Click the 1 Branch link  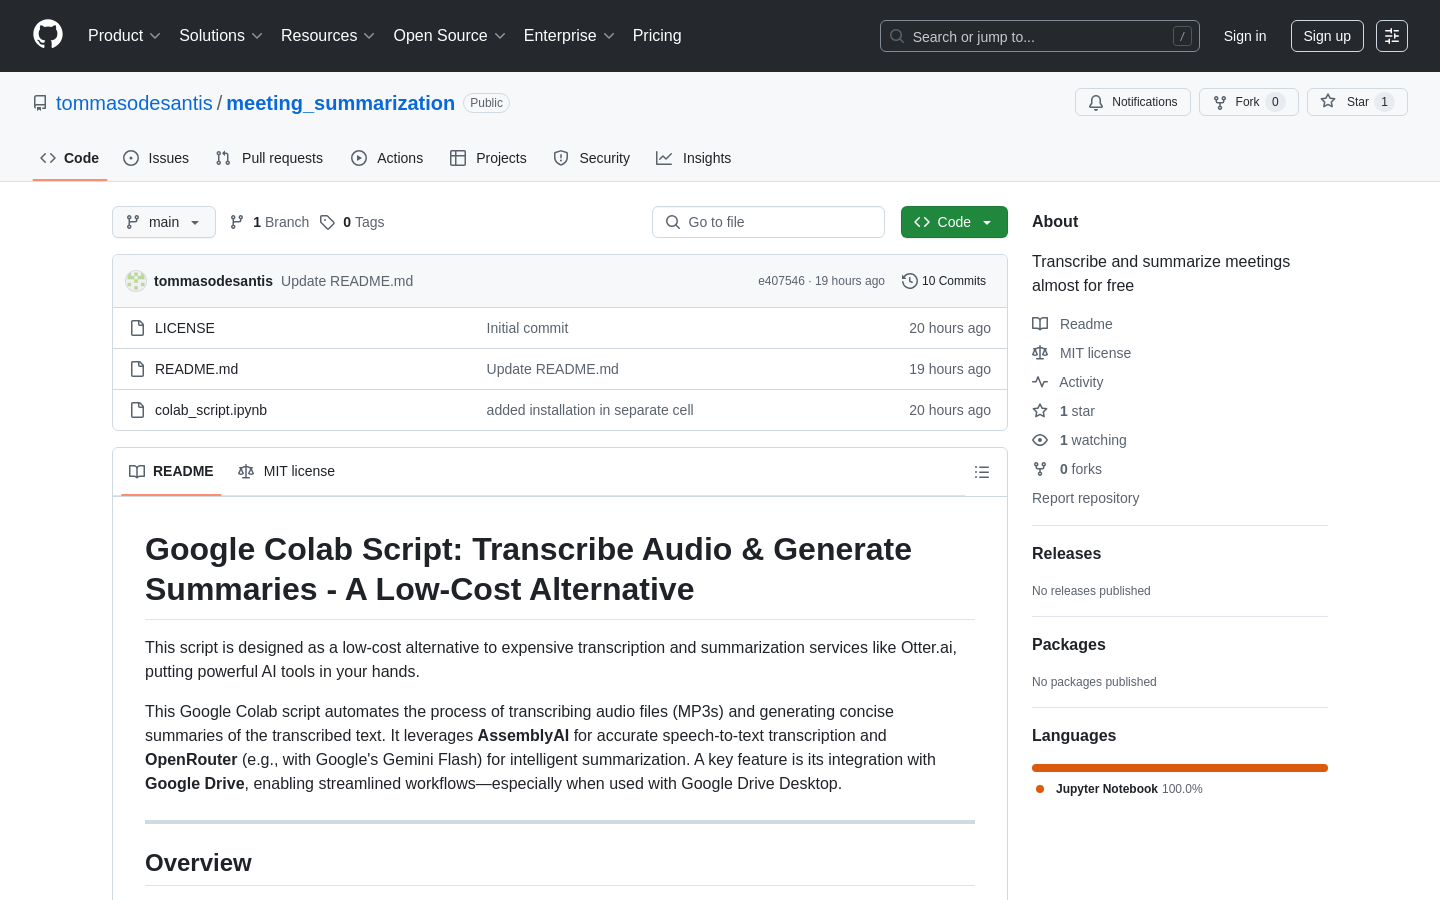269,222
